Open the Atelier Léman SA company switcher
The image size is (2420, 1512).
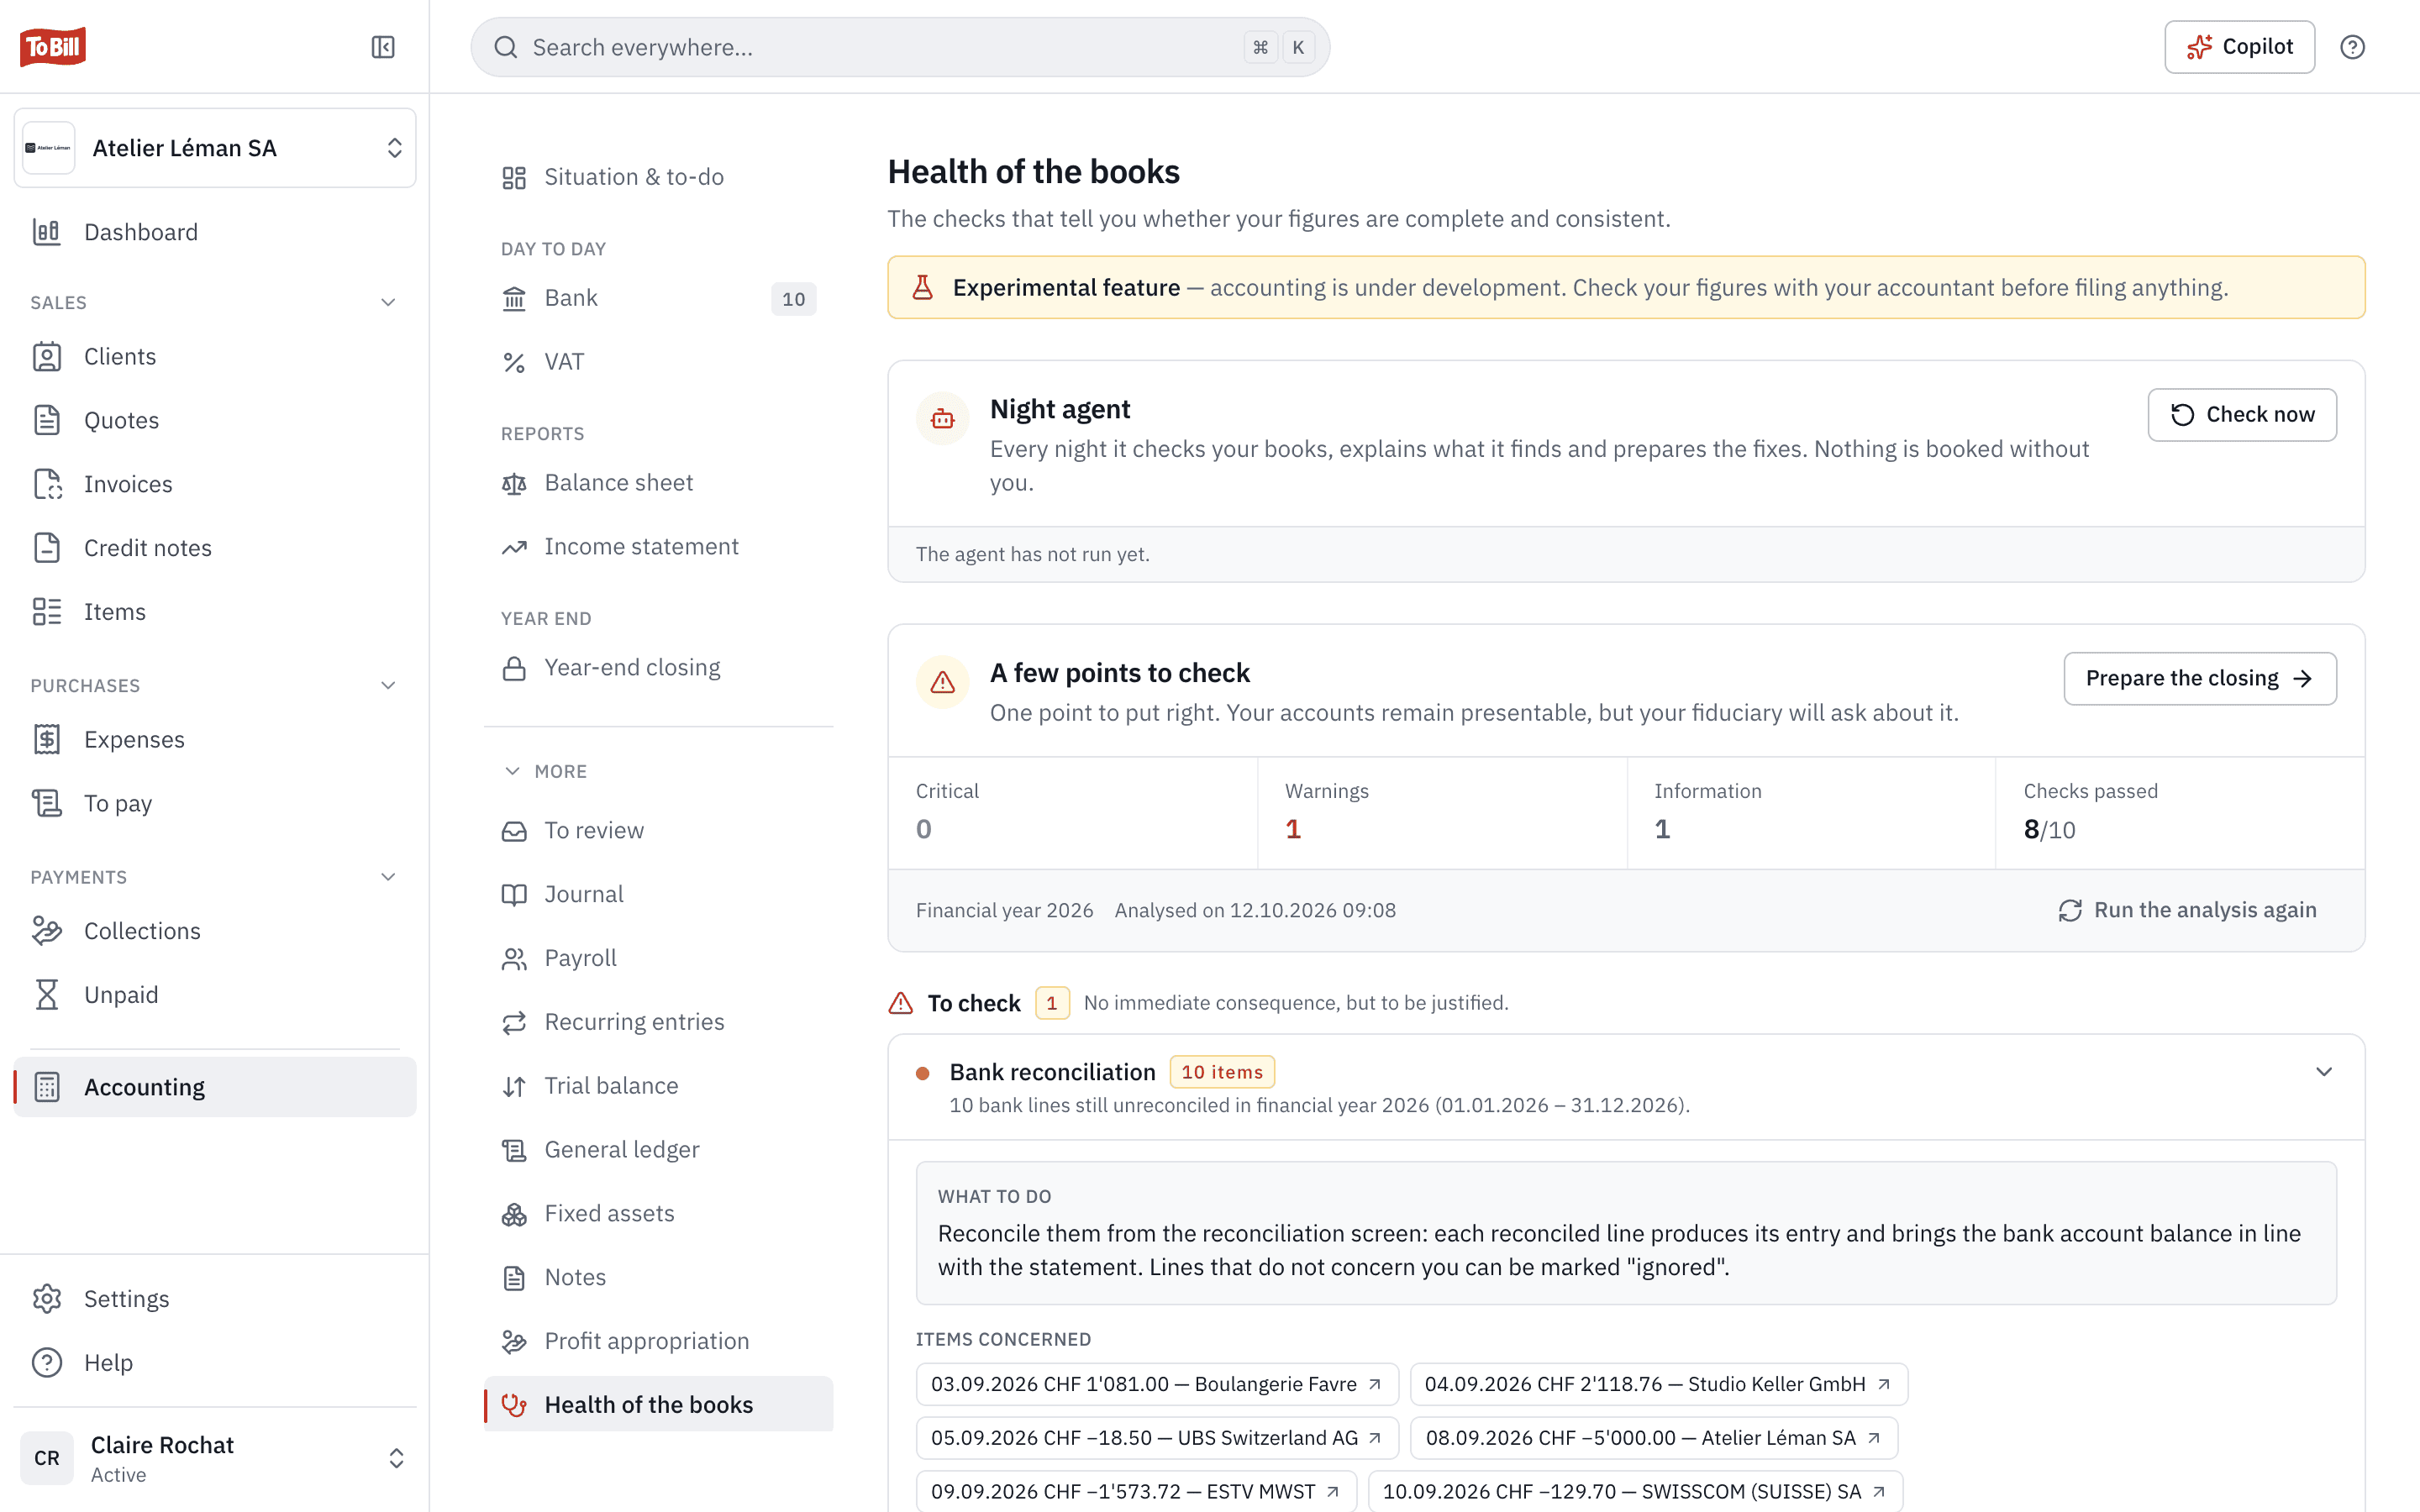214,148
